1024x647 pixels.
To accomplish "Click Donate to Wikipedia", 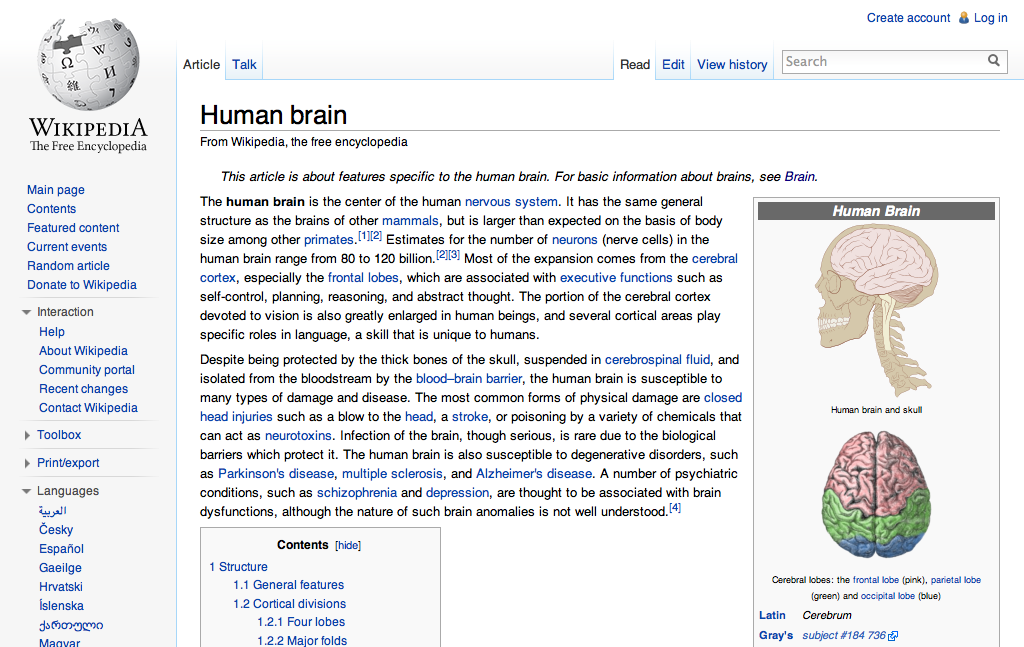I will [x=82, y=285].
